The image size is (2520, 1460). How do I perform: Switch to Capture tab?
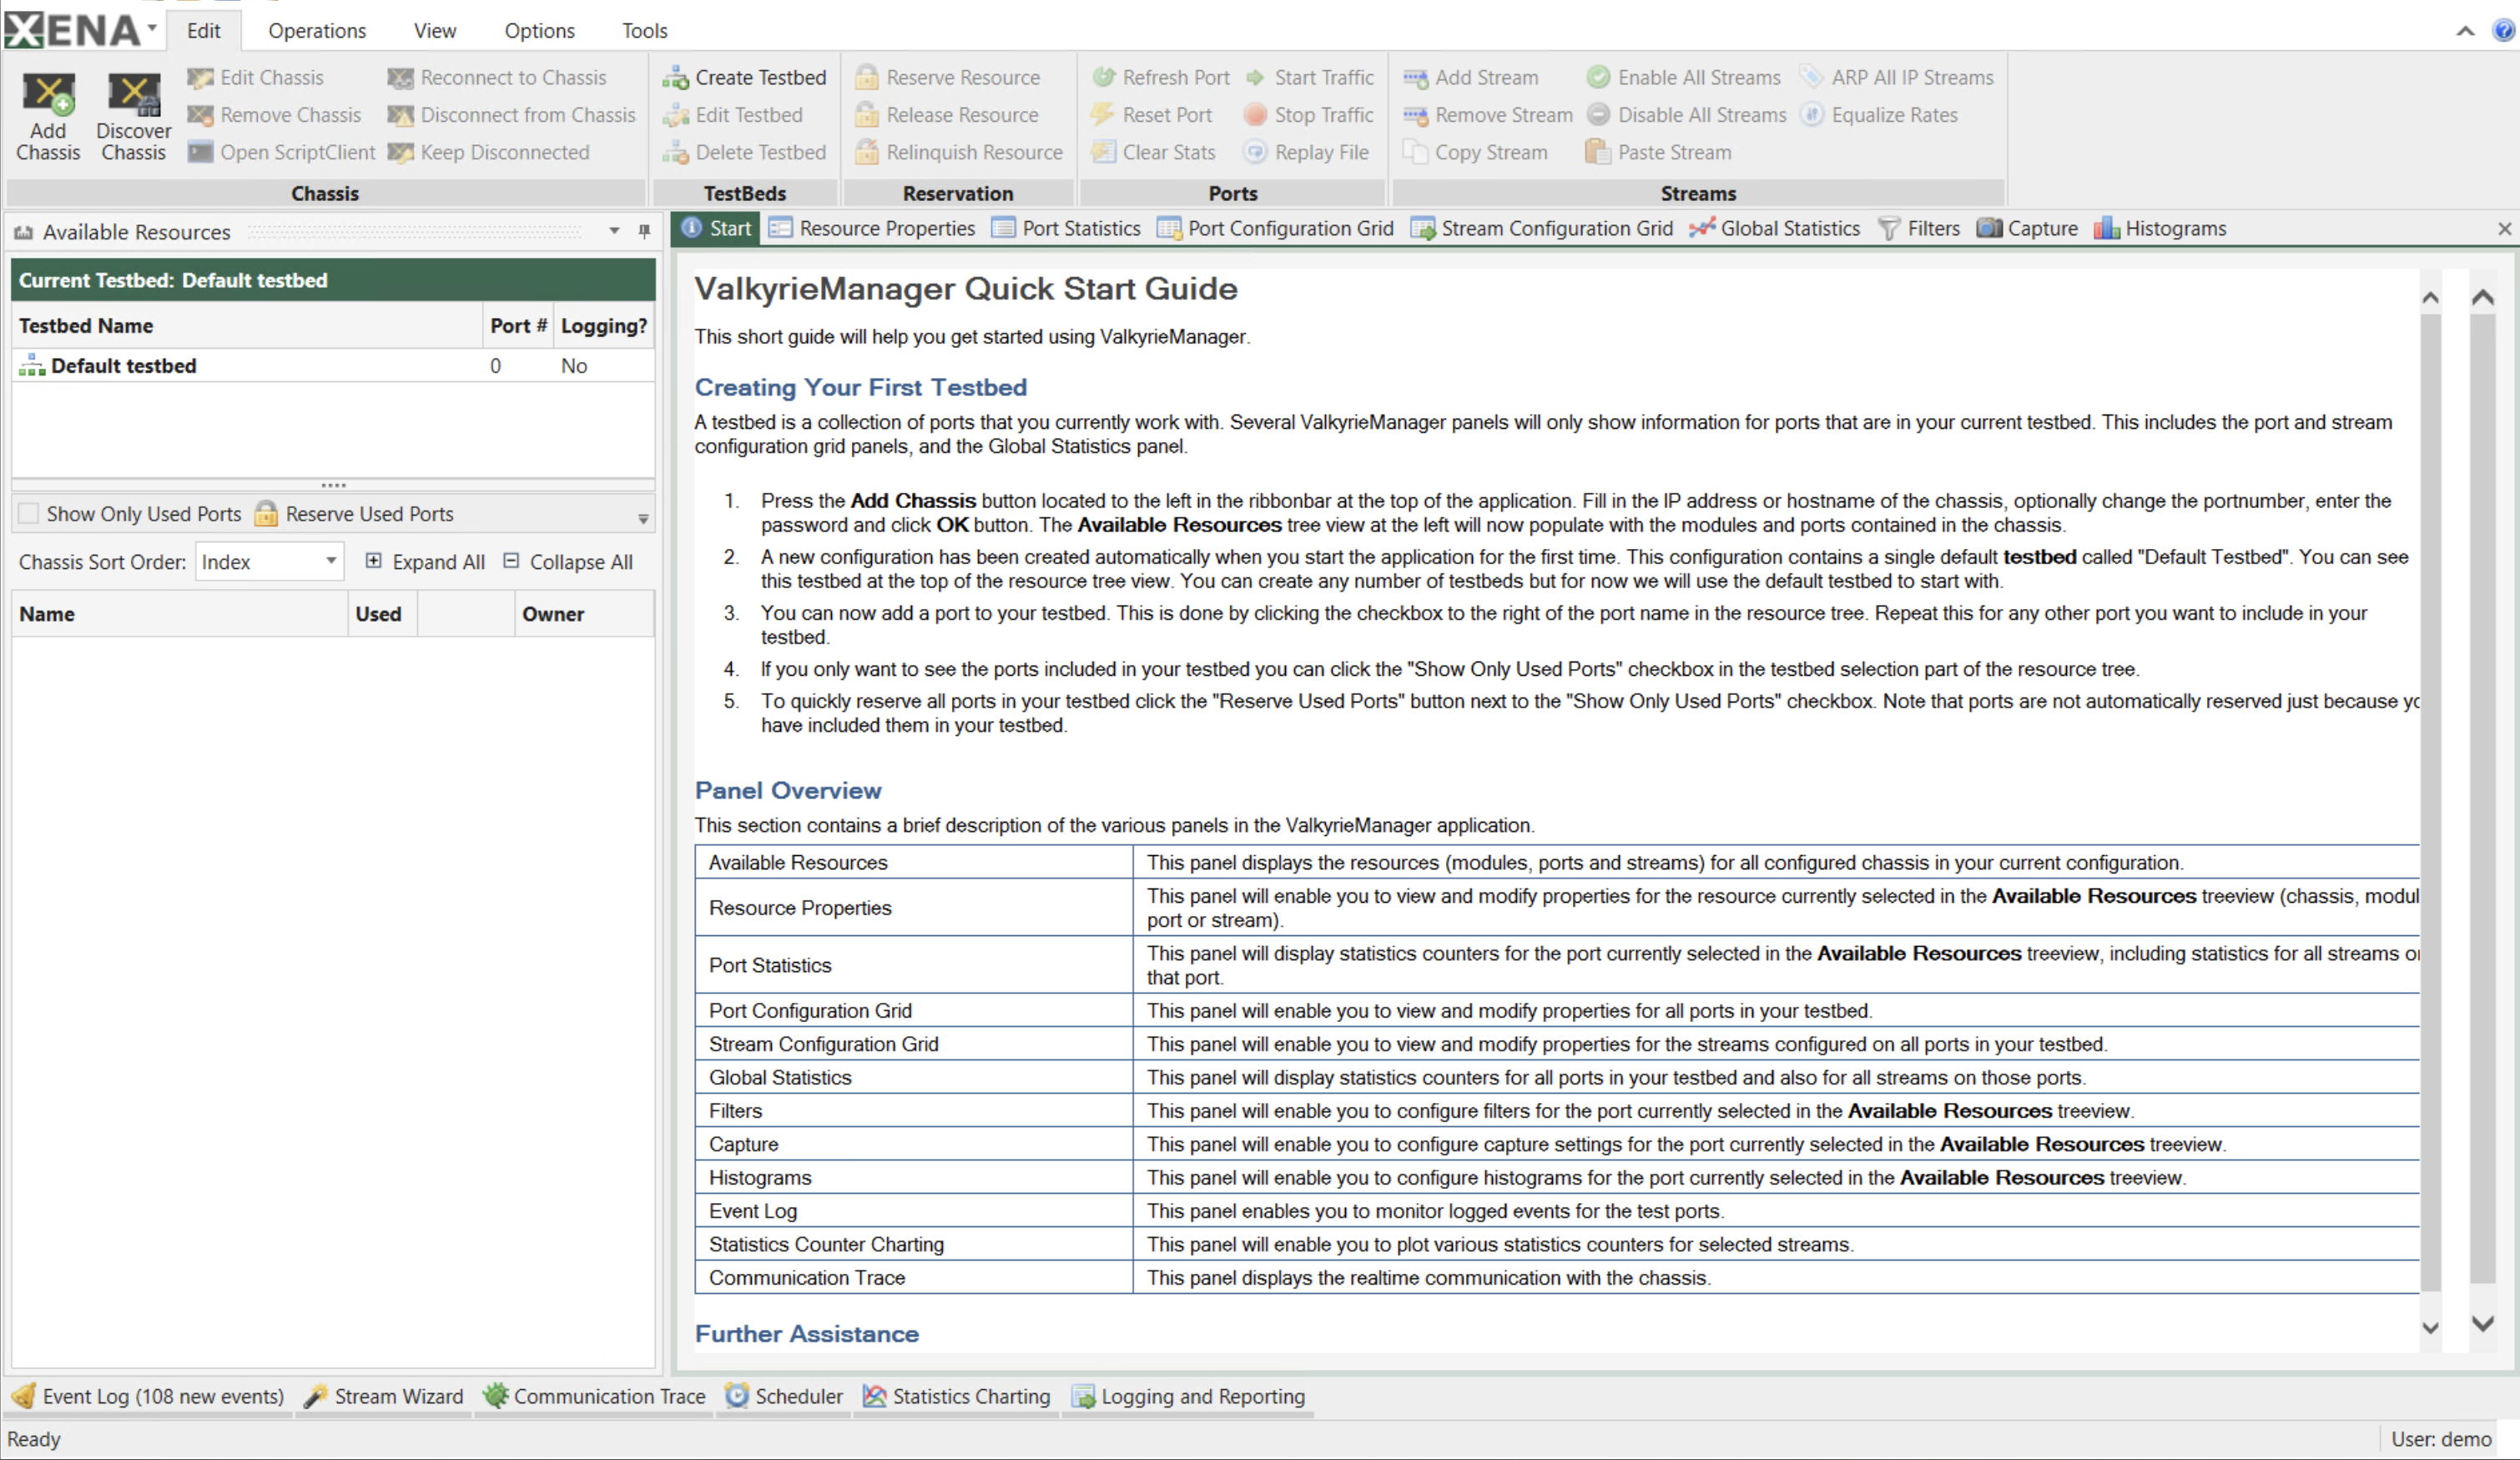[x=2027, y=228]
